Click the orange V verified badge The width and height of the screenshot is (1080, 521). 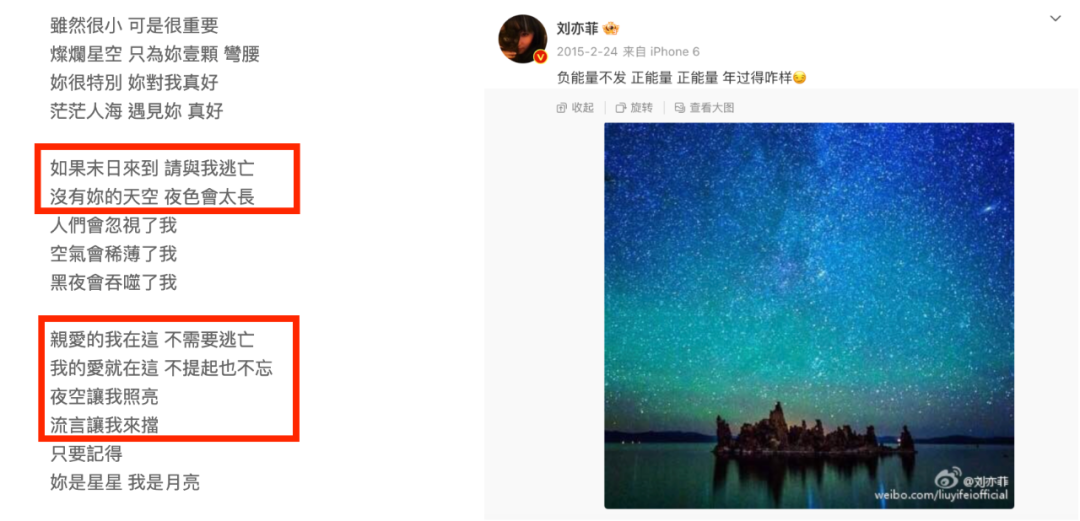(540, 57)
